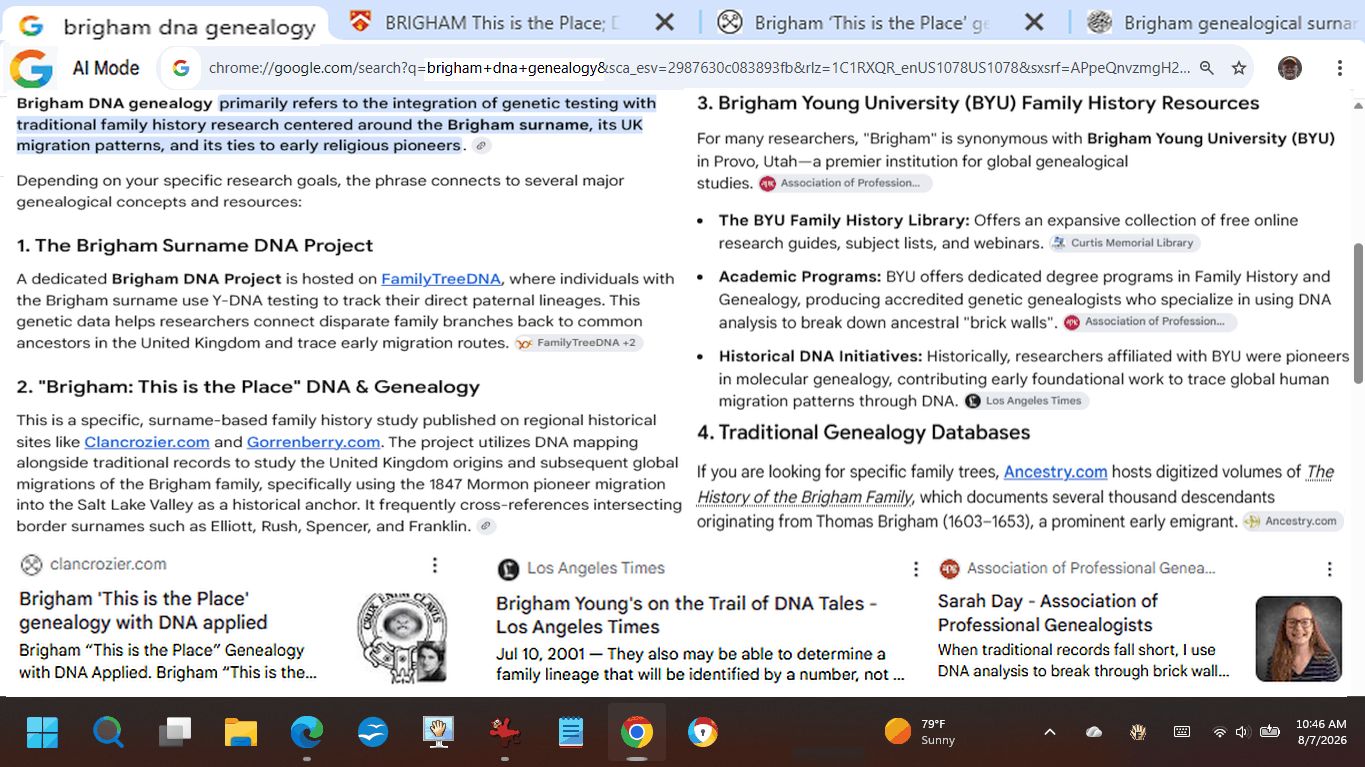Open the 'Sarah Day' result title

point(1047,613)
